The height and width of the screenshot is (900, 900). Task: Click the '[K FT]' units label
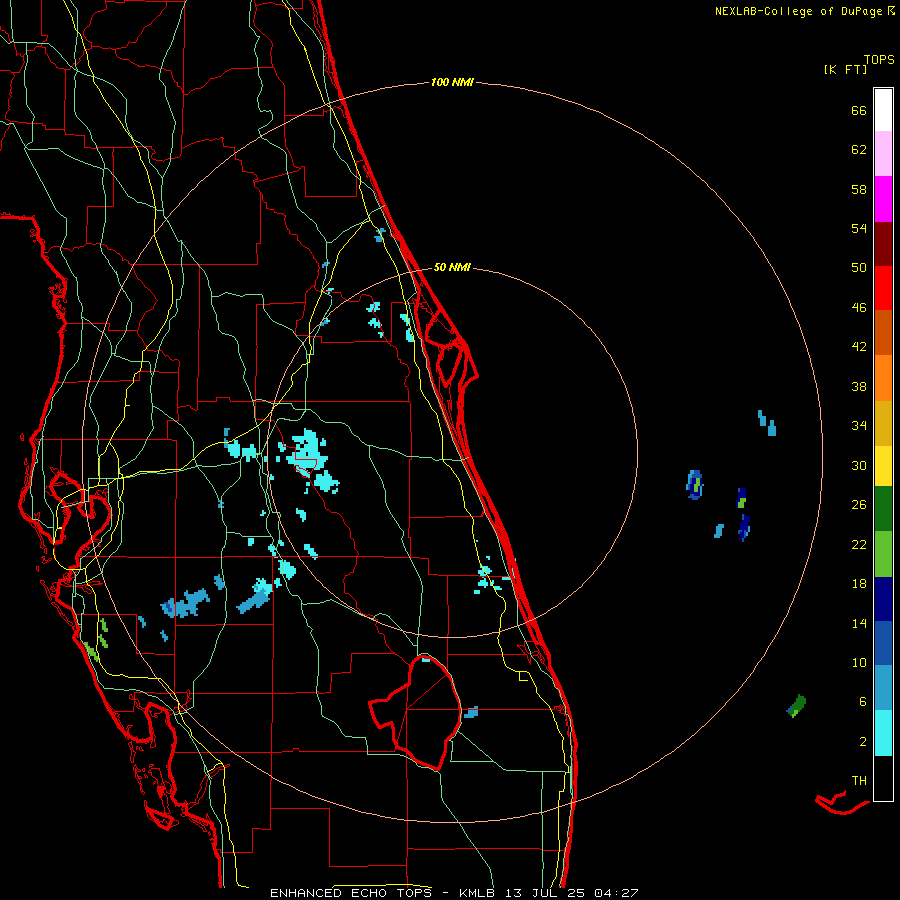pos(845,70)
